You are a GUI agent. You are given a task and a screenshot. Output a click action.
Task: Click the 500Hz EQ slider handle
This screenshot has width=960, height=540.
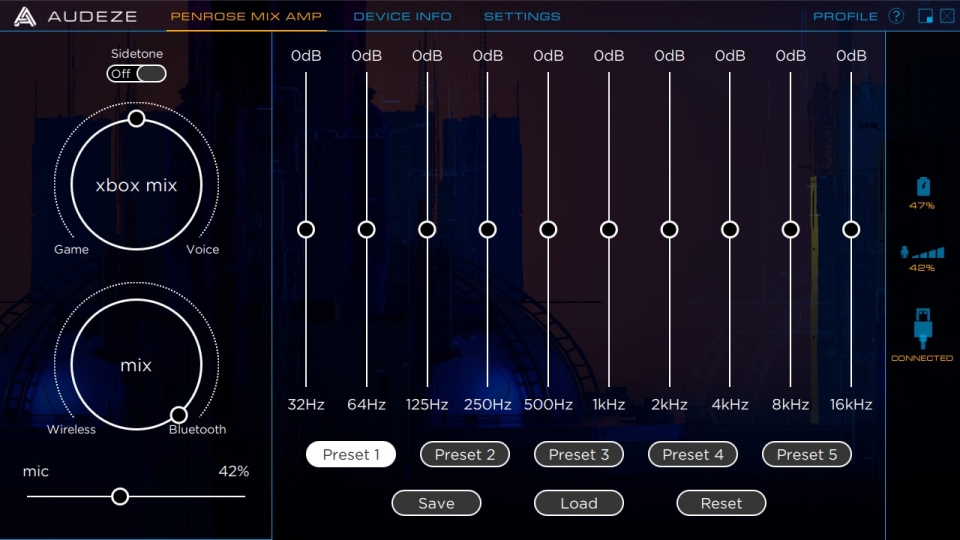point(548,230)
